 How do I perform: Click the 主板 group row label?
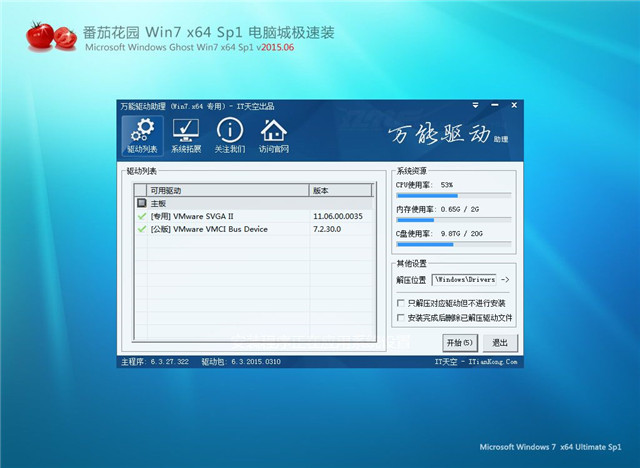158,203
